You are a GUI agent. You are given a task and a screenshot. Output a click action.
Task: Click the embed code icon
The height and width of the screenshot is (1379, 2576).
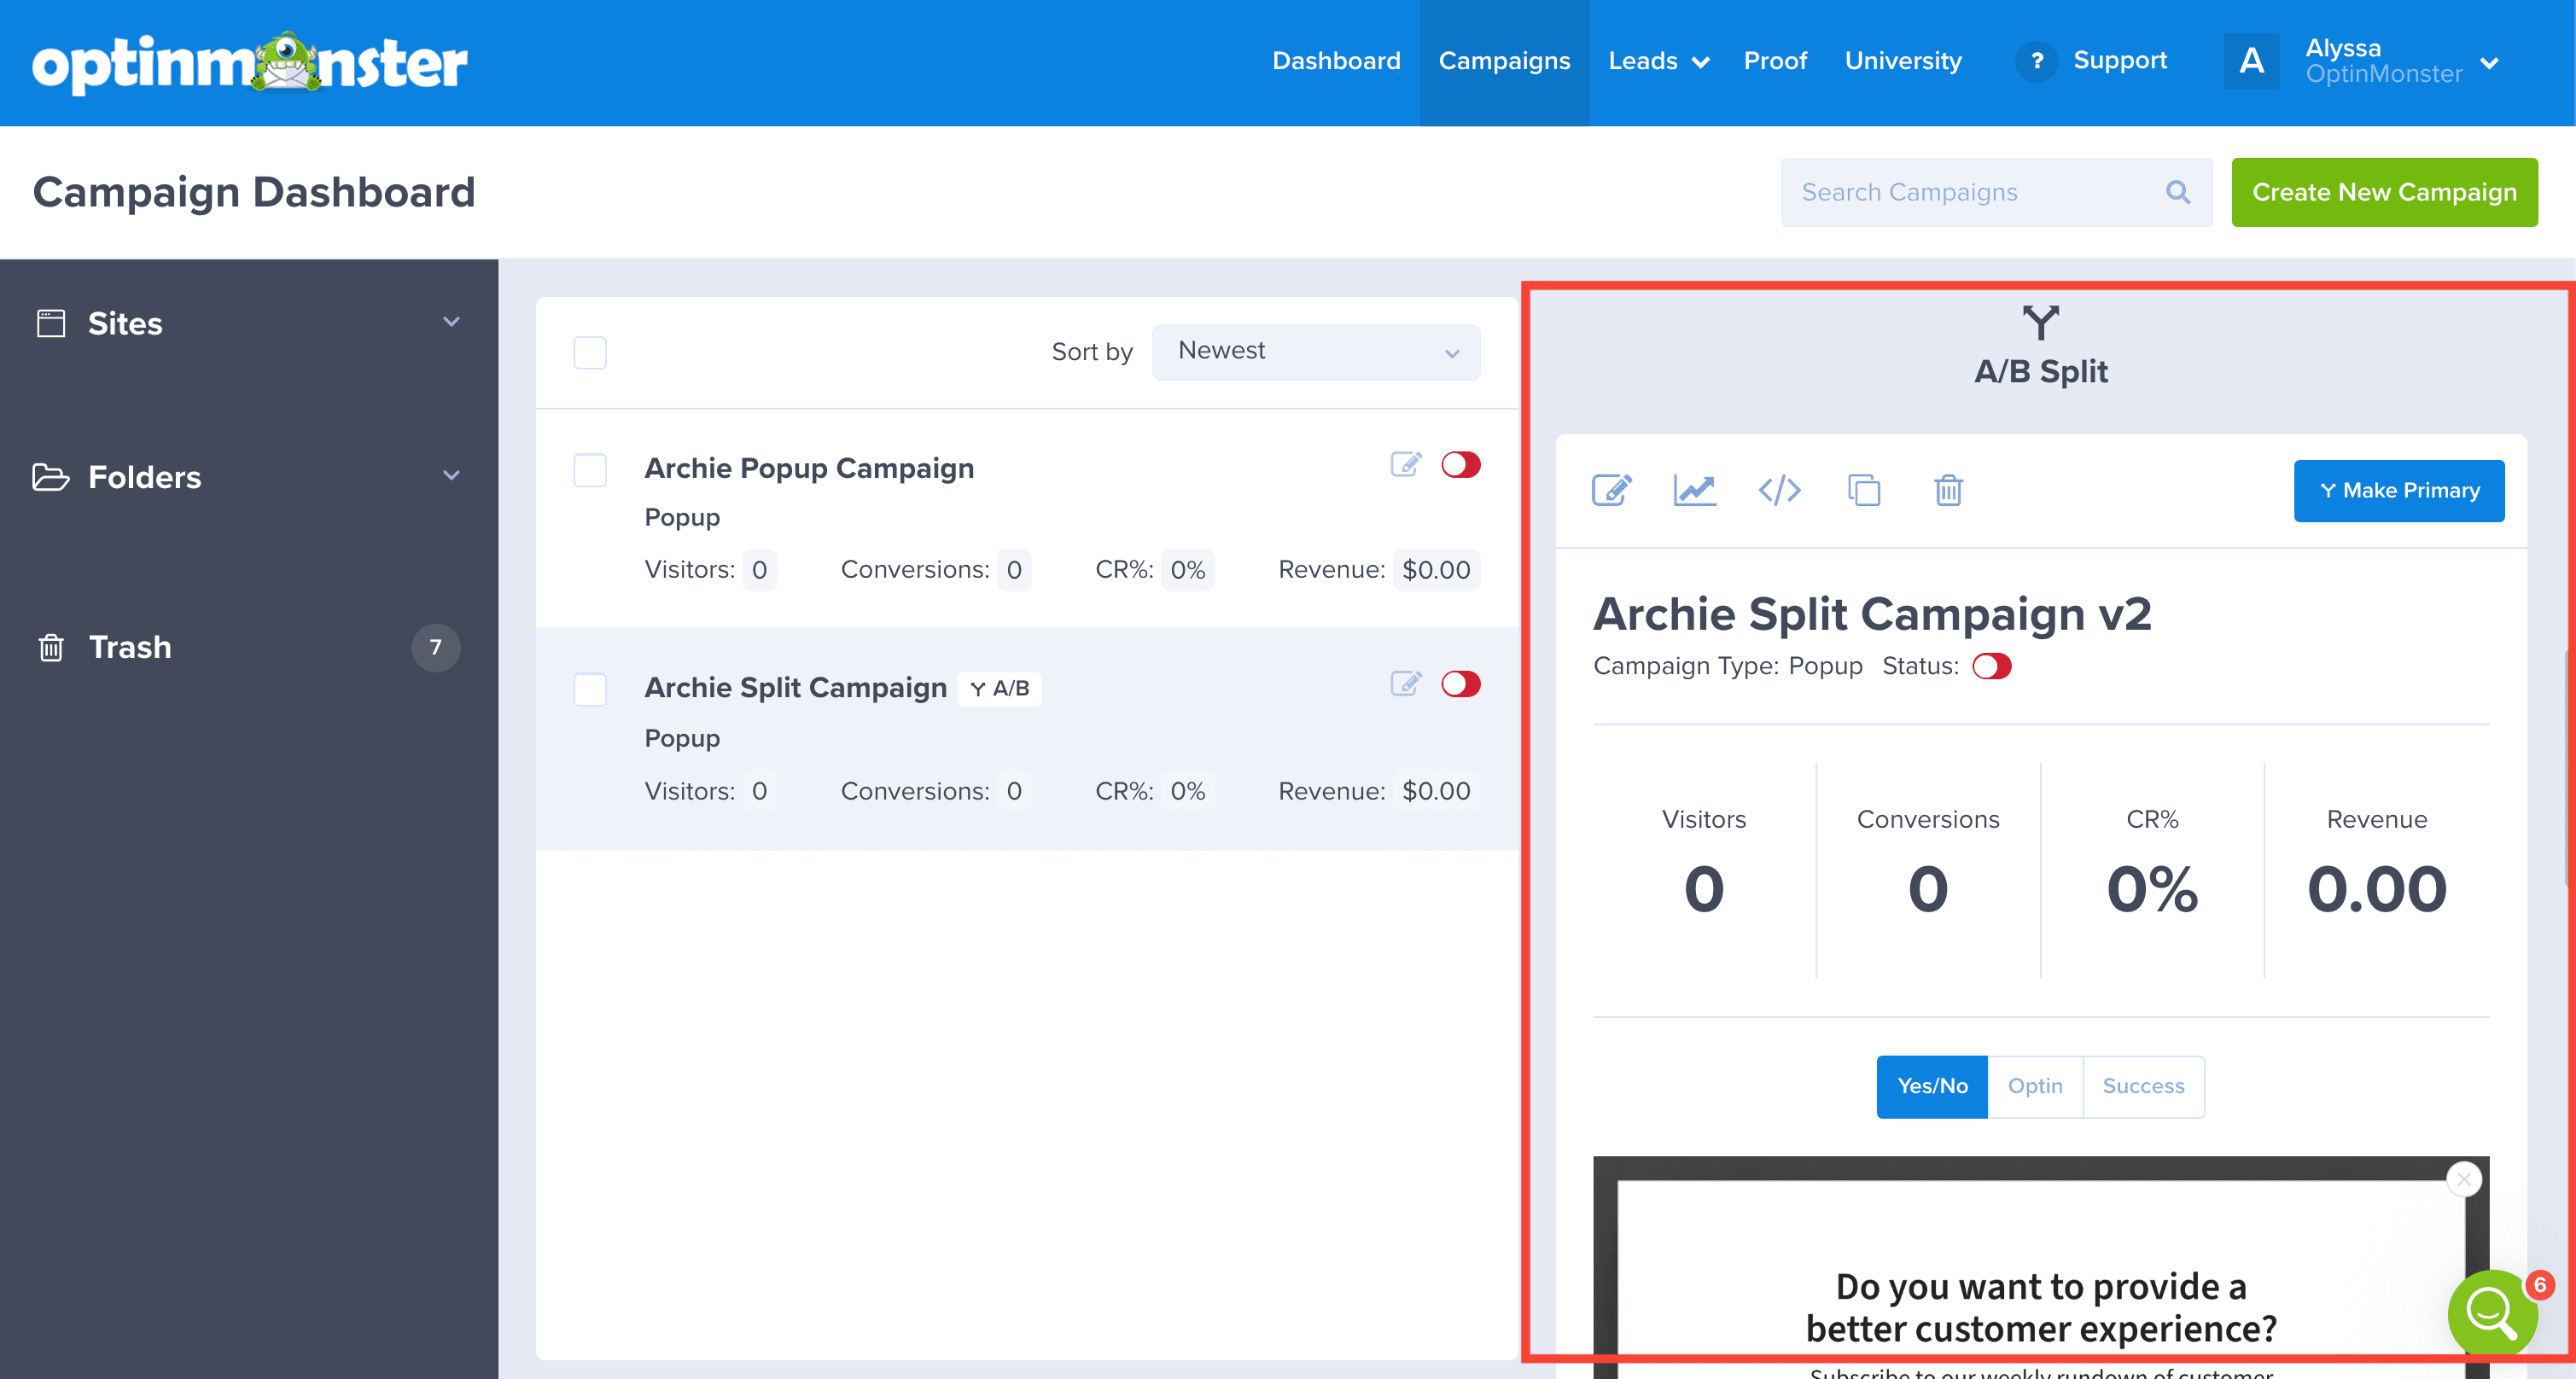pos(1779,490)
